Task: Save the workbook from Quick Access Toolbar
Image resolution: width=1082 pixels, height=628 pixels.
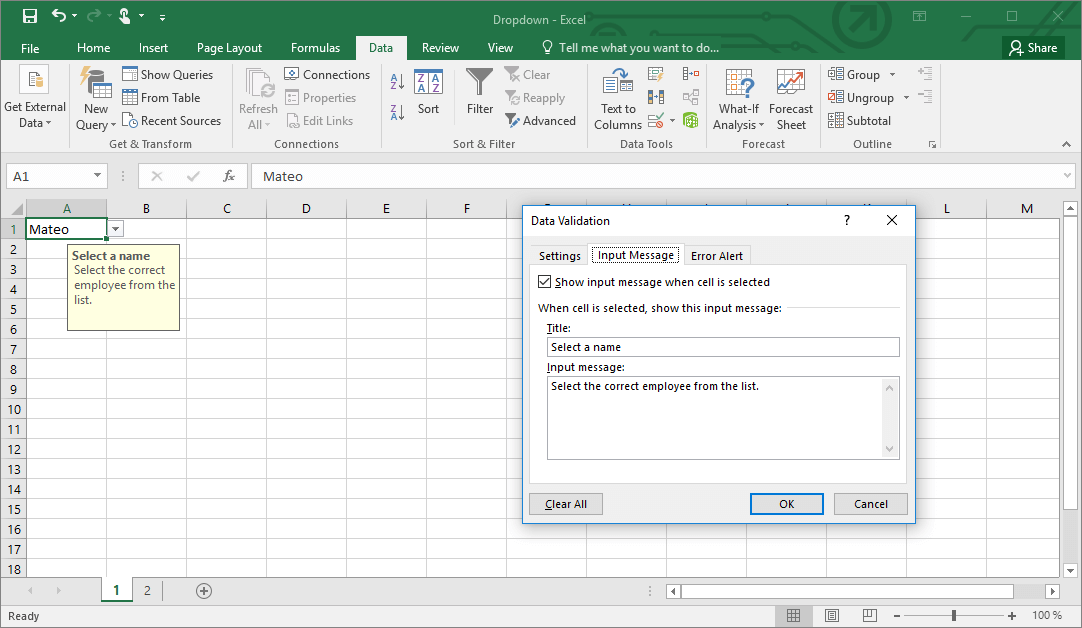Action: (x=30, y=16)
